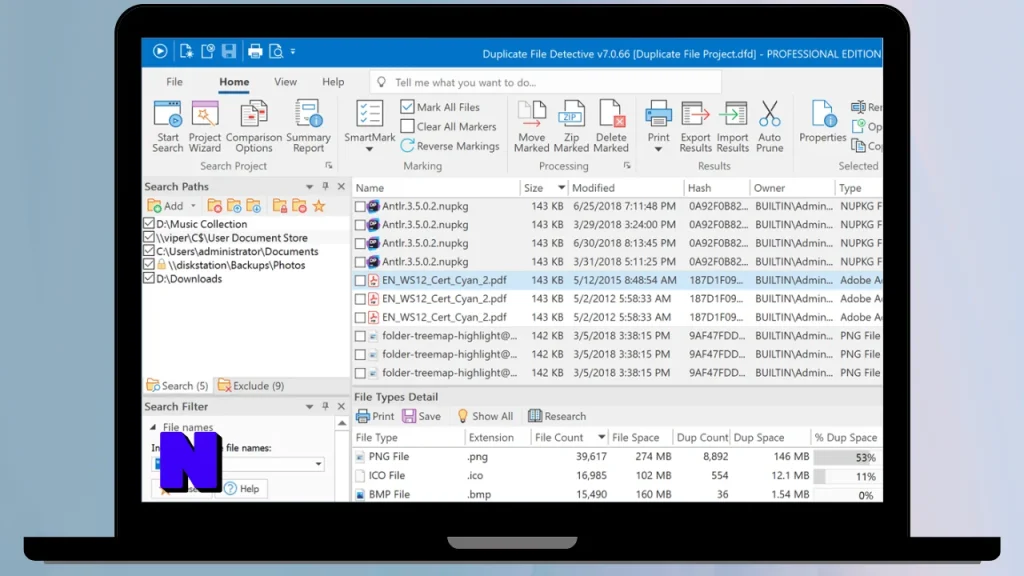Image resolution: width=1024 pixels, height=576 pixels.
Task: Switch to the View ribbon tab
Action: (285, 82)
